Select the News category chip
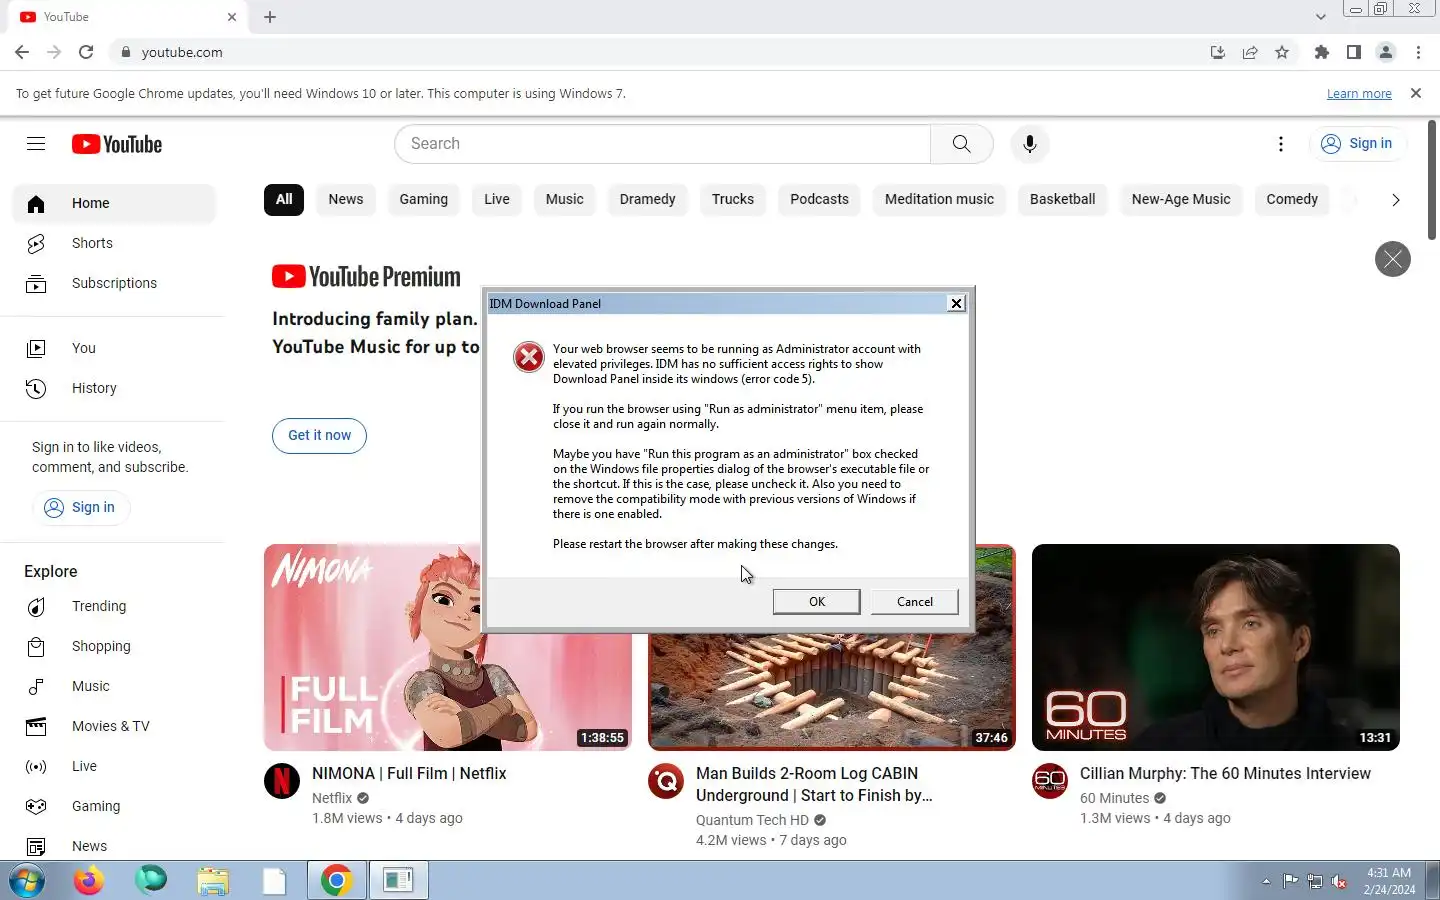This screenshot has height=900, width=1440. 346,199
